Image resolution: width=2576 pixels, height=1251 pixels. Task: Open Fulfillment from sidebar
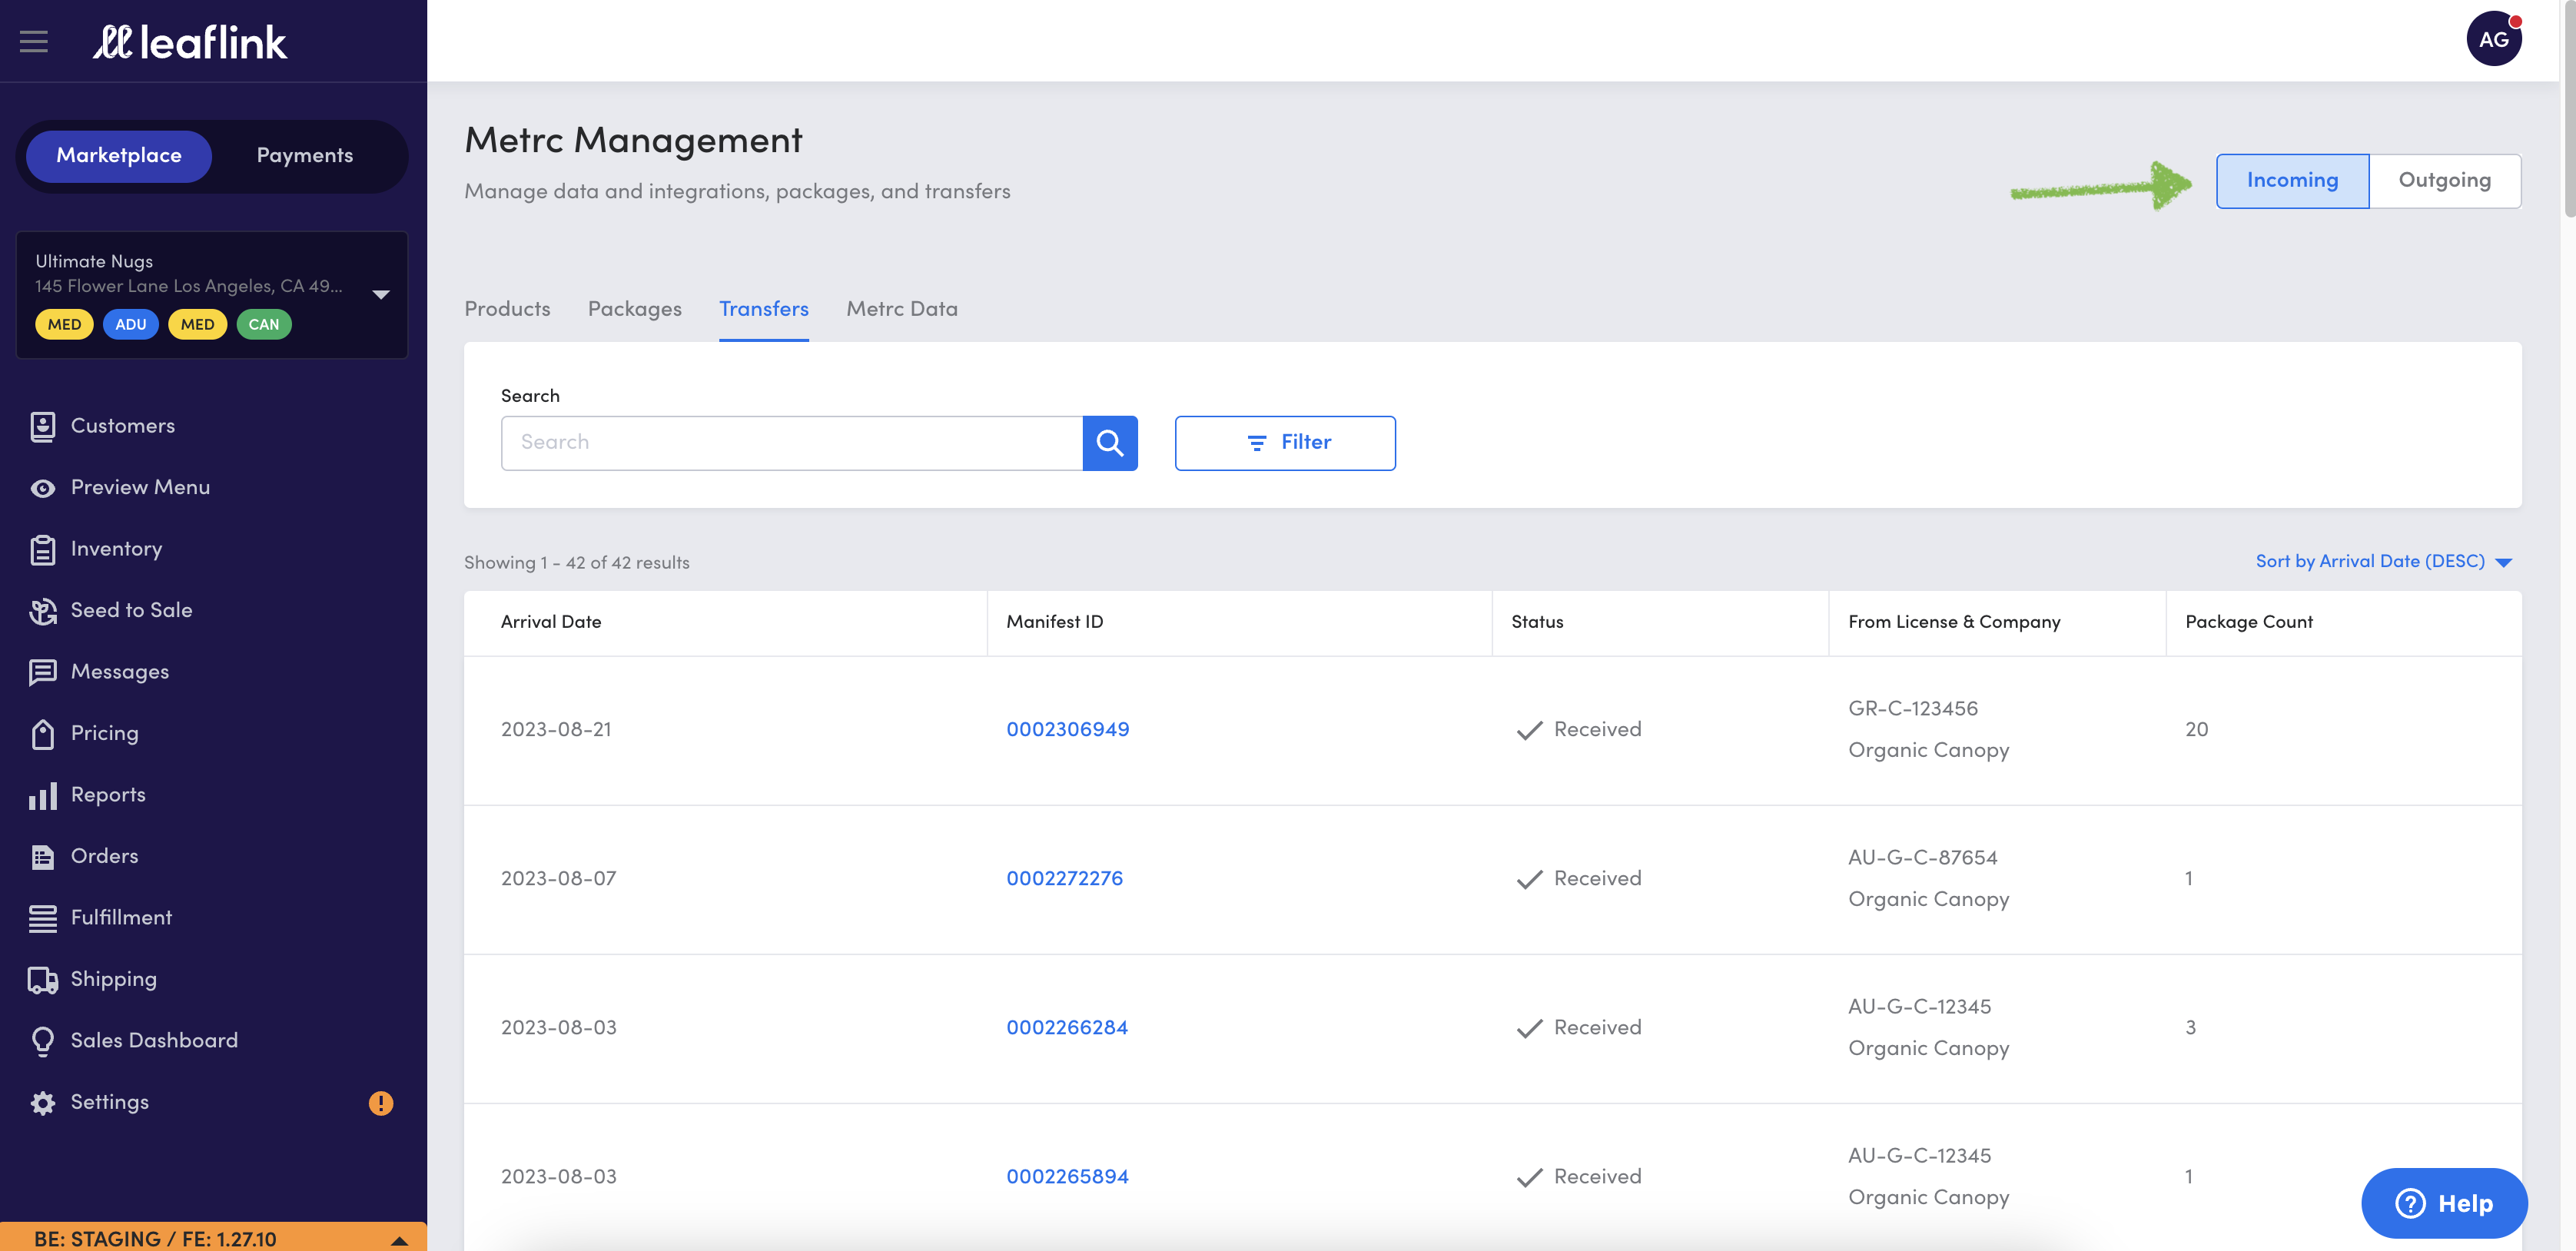click(x=121, y=918)
